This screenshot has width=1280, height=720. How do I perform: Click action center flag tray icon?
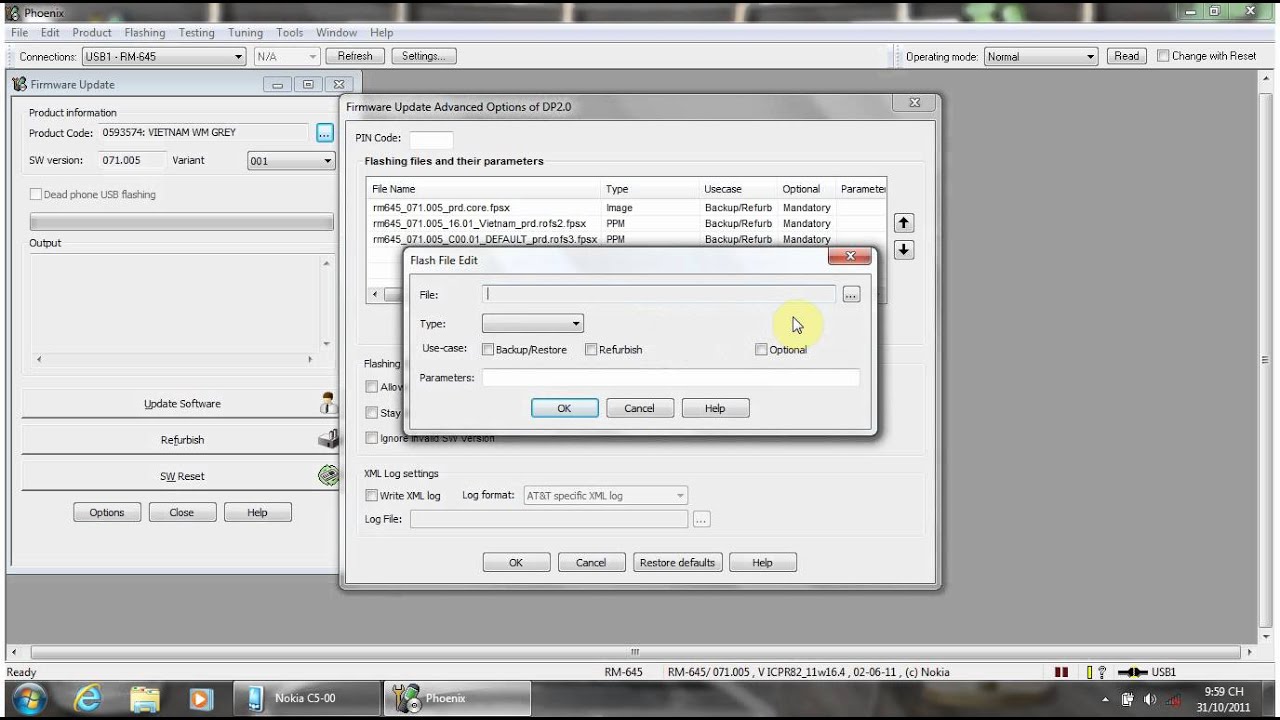click(x=1127, y=699)
